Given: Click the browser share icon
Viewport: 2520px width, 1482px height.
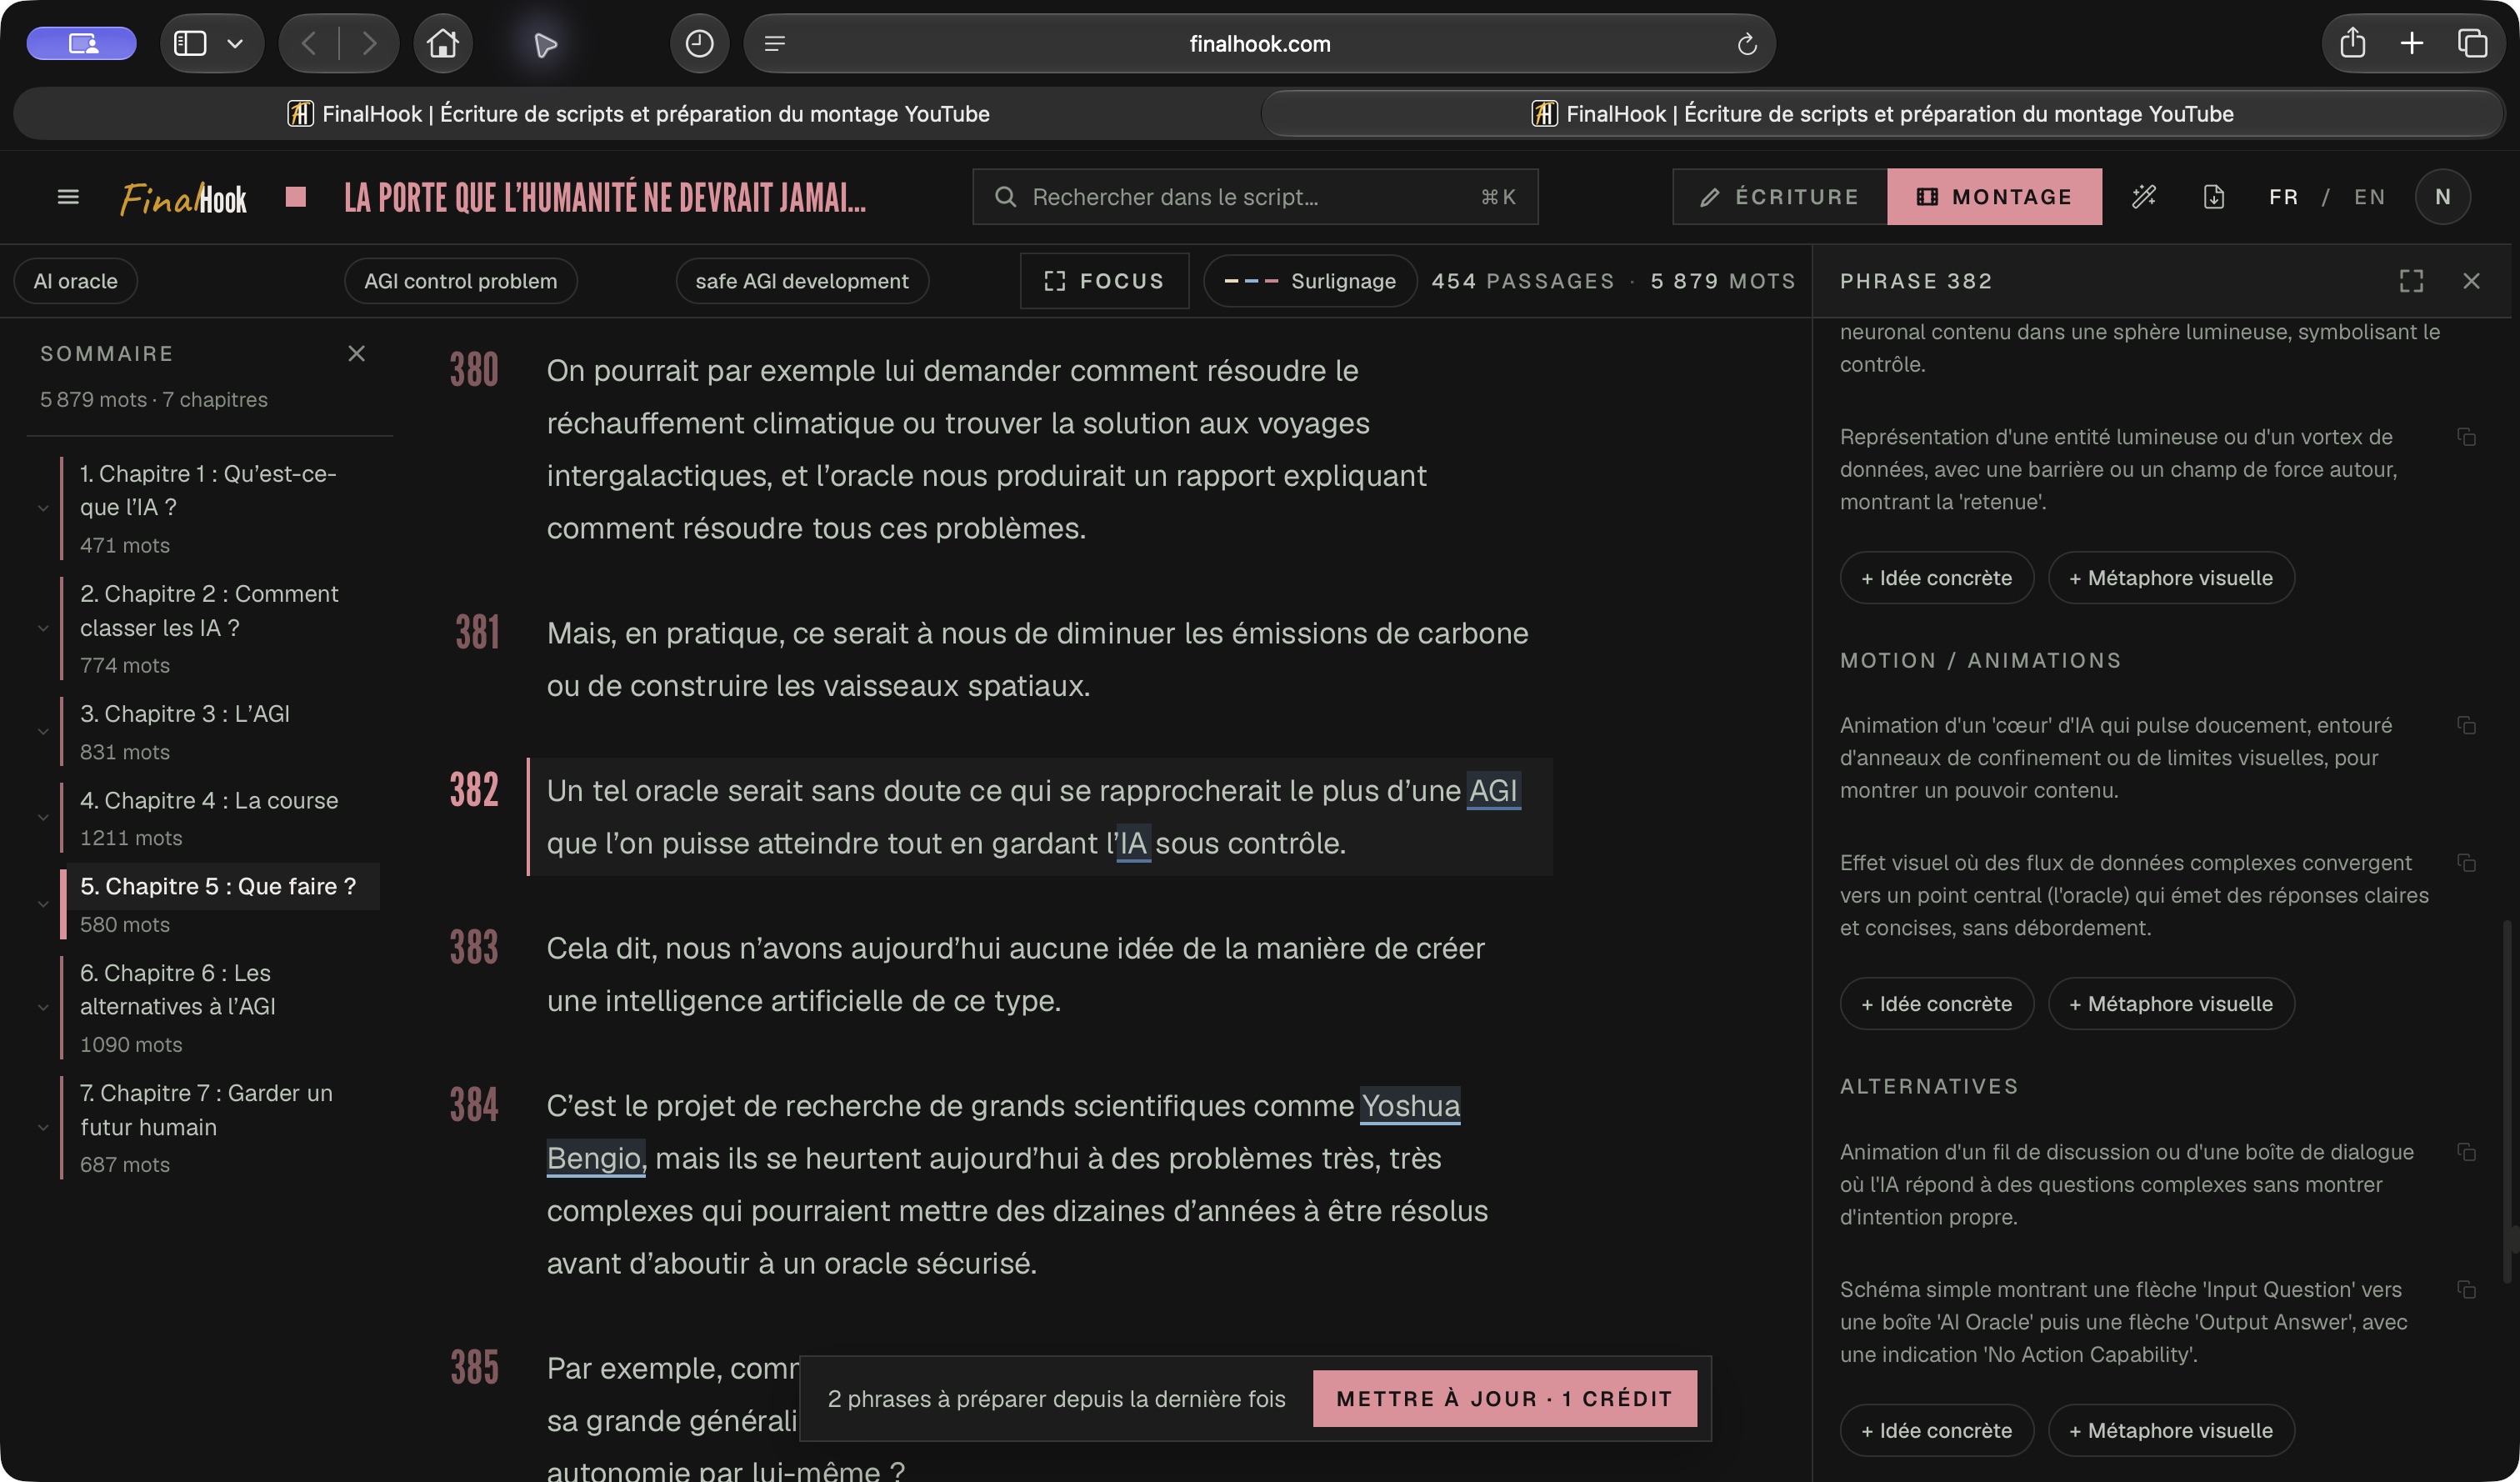Looking at the screenshot, I should pos(2353,43).
